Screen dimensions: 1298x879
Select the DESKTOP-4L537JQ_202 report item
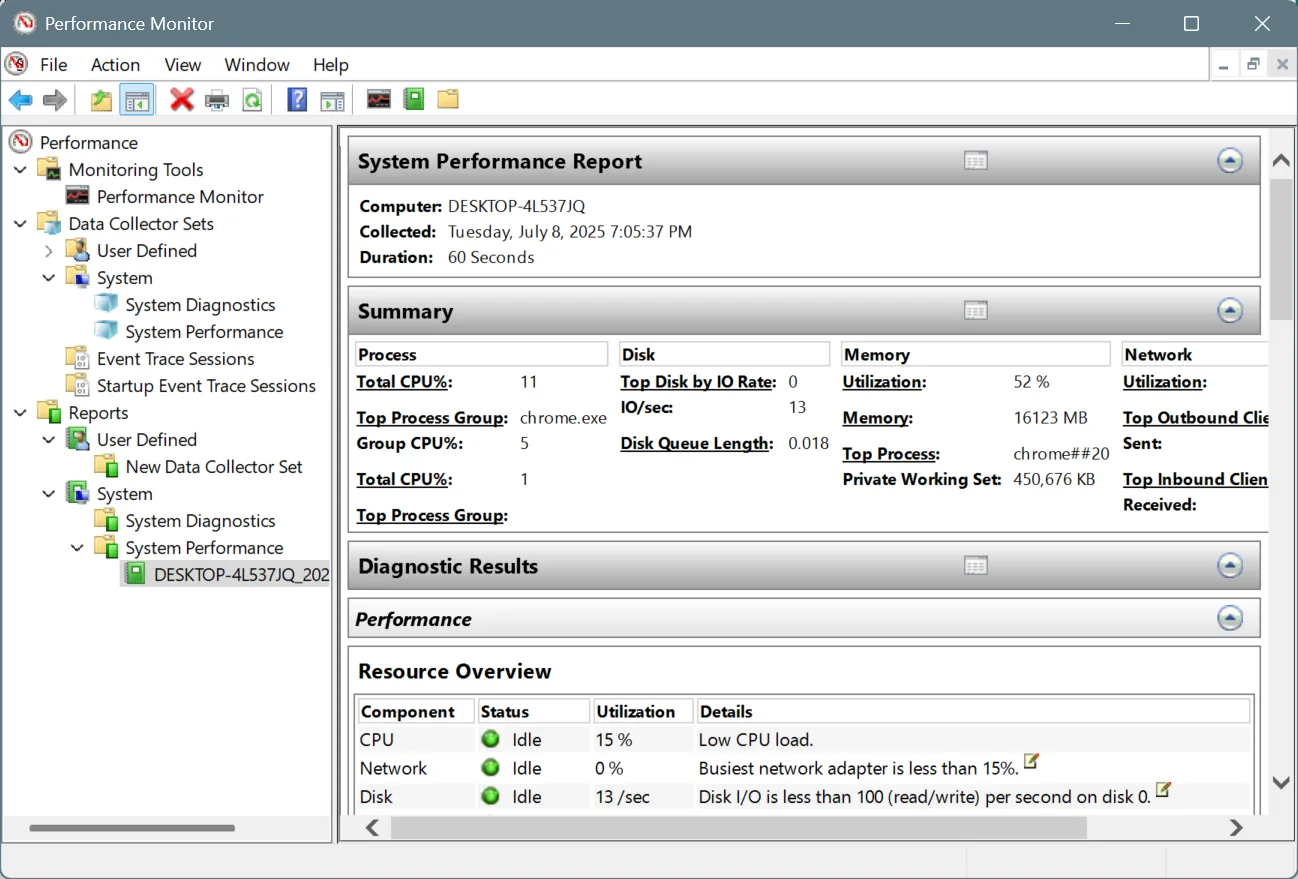[241, 575]
